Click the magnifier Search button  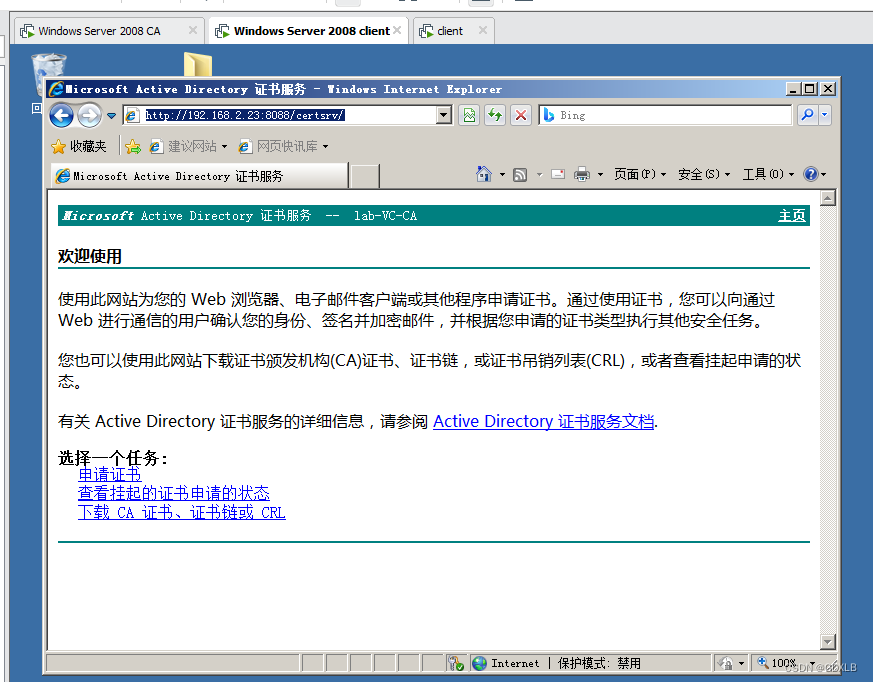pos(807,115)
